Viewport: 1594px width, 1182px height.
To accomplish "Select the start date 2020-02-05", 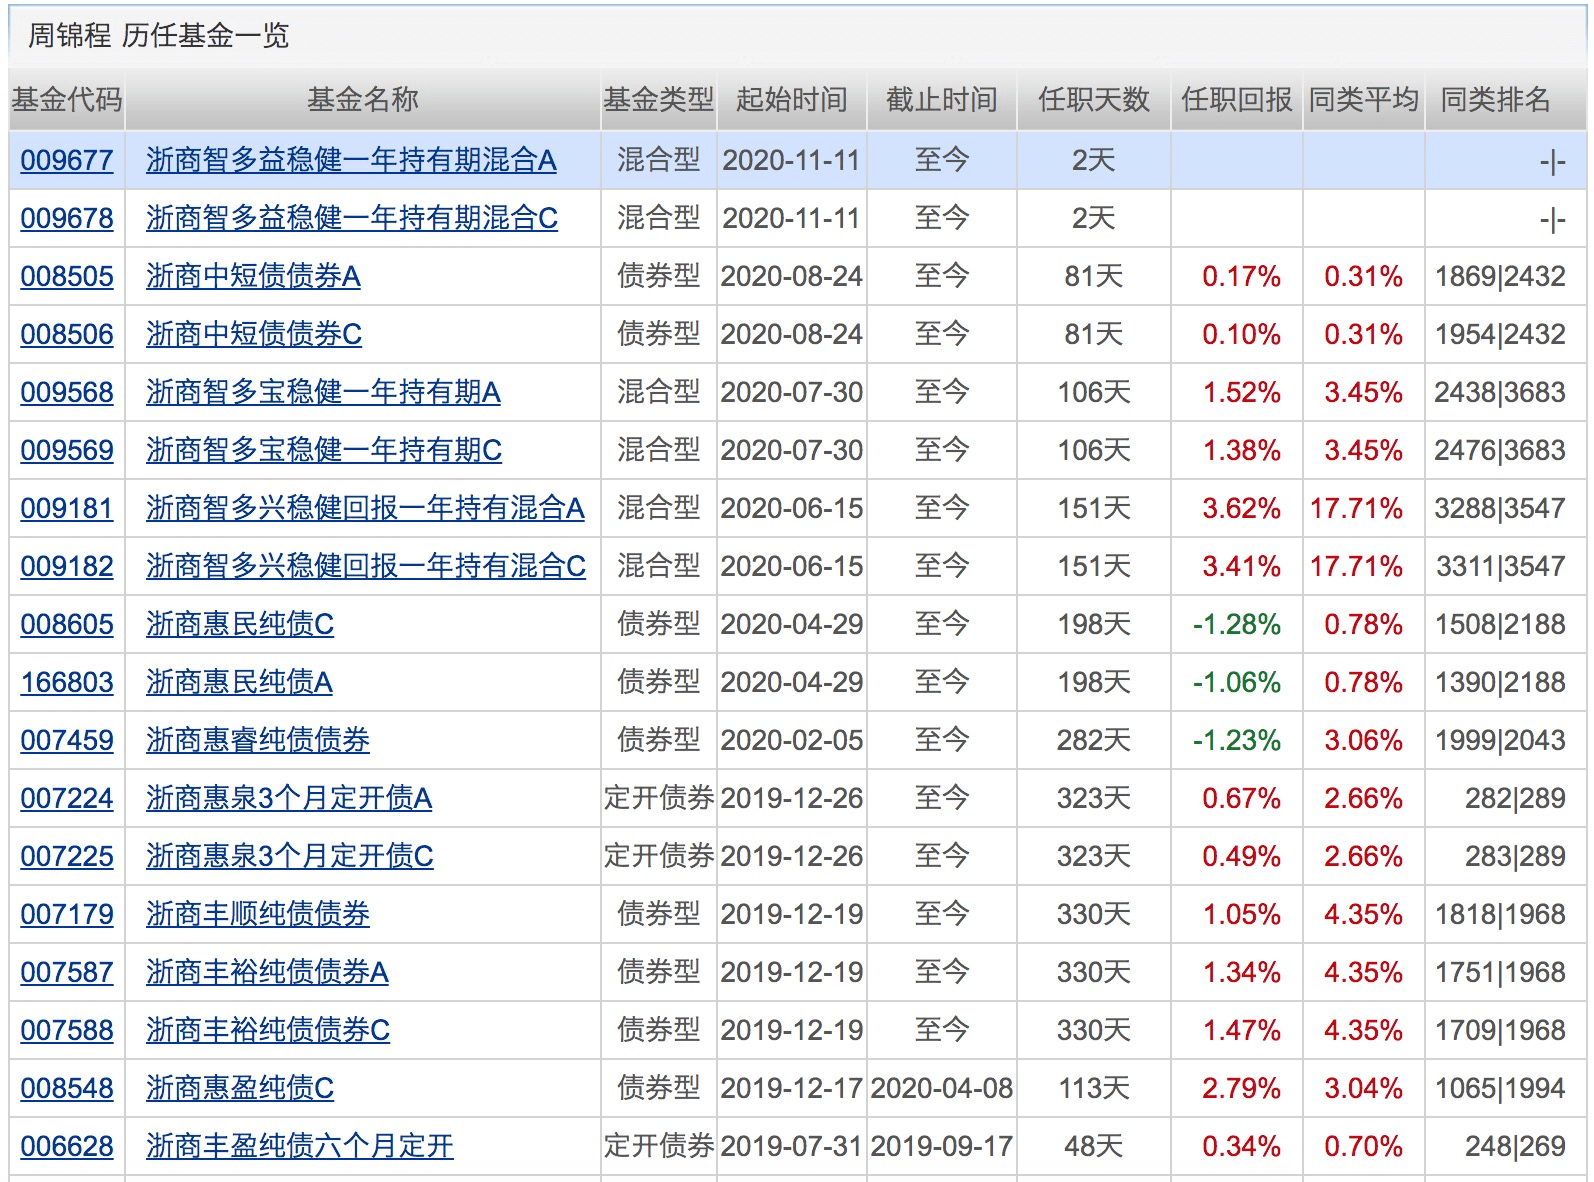I will tap(792, 740).
